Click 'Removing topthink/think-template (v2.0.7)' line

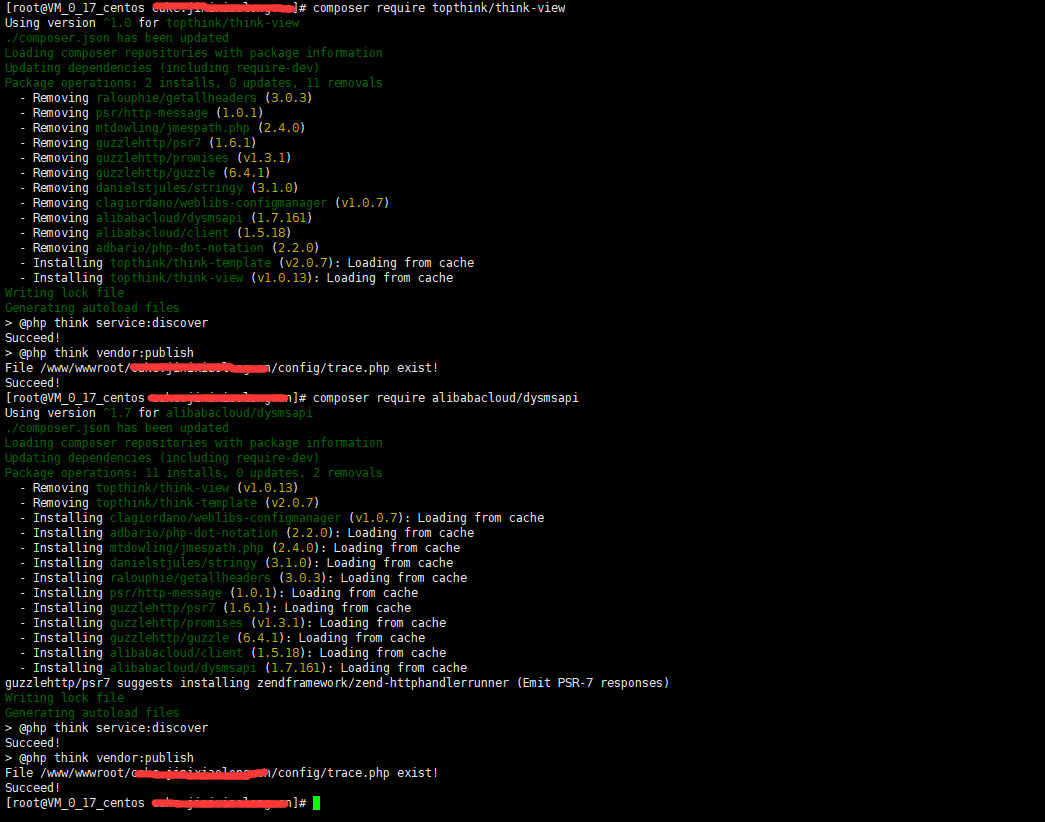pyautogui.click(x=169, y=503)
